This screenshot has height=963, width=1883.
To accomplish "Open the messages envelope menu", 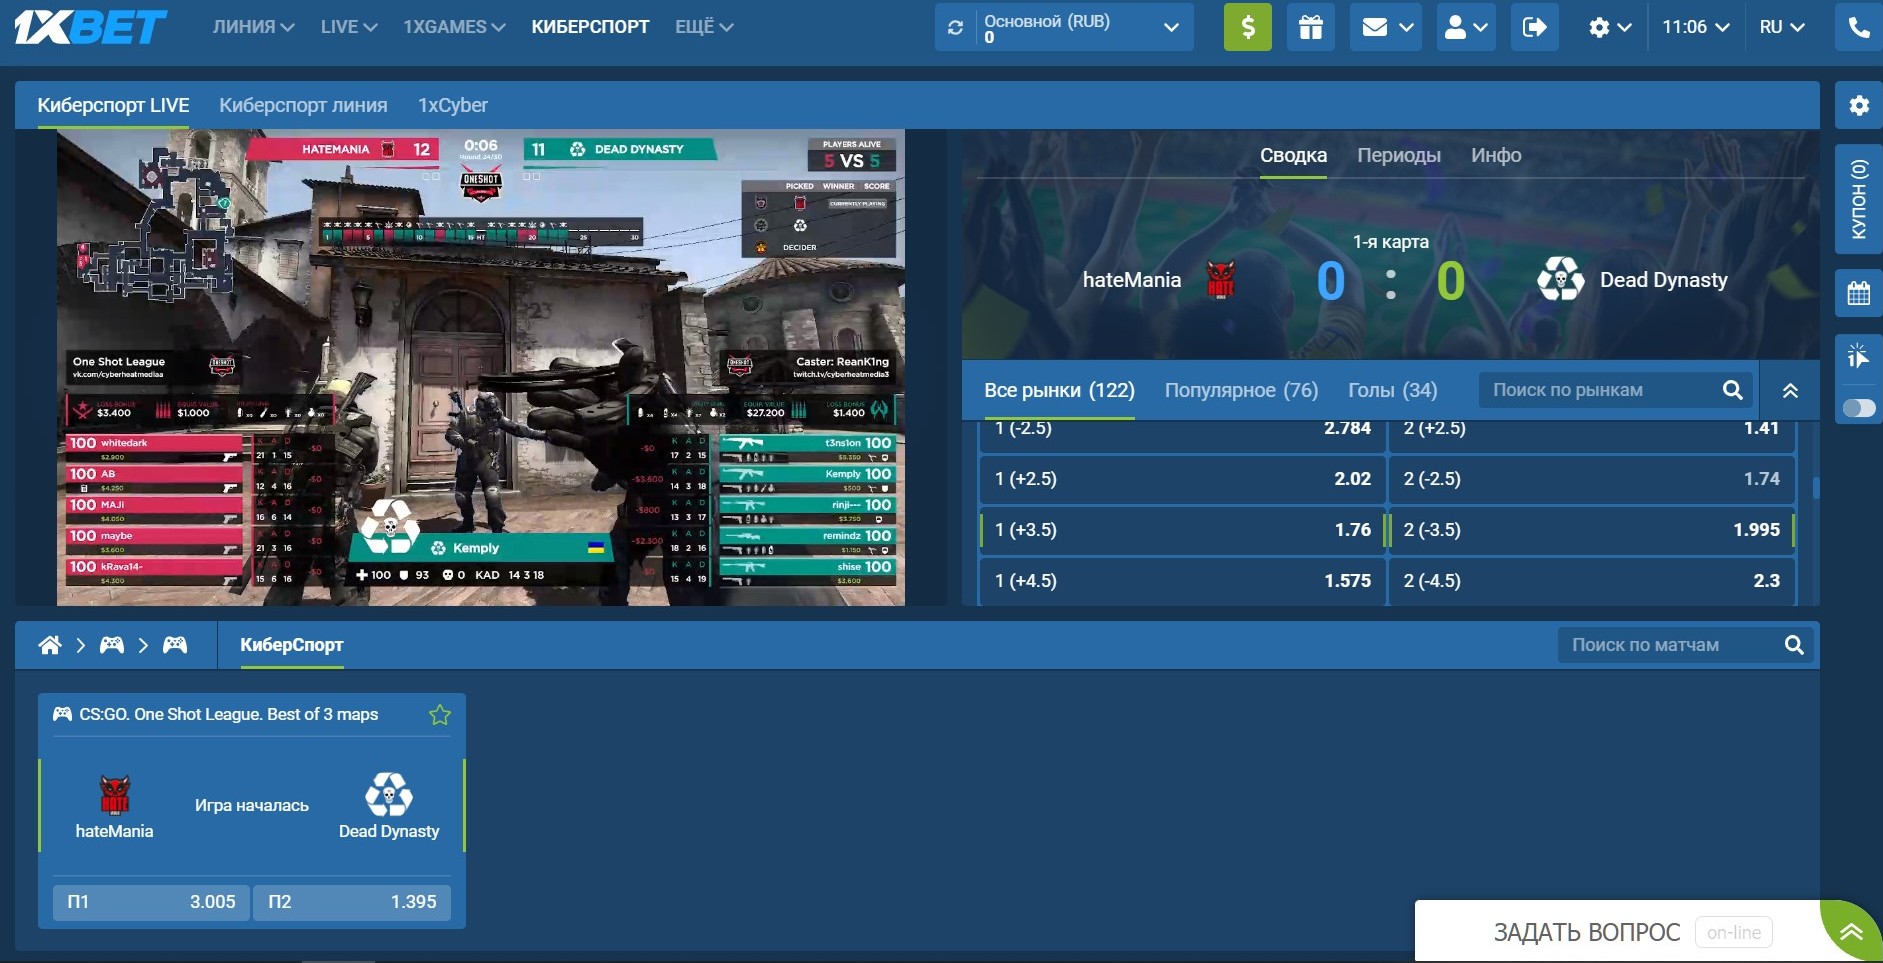I will pos(1386,27).
